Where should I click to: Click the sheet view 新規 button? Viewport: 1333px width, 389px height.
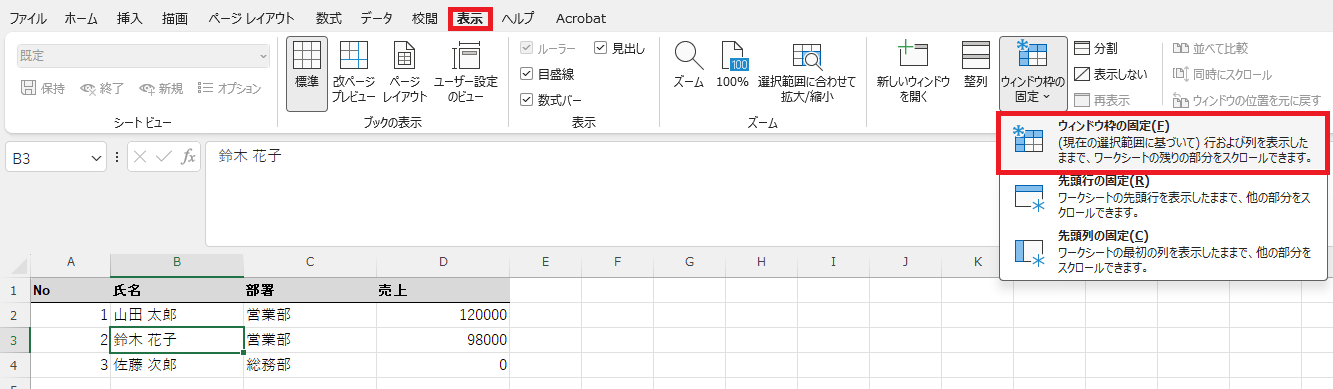coord(161,88)
